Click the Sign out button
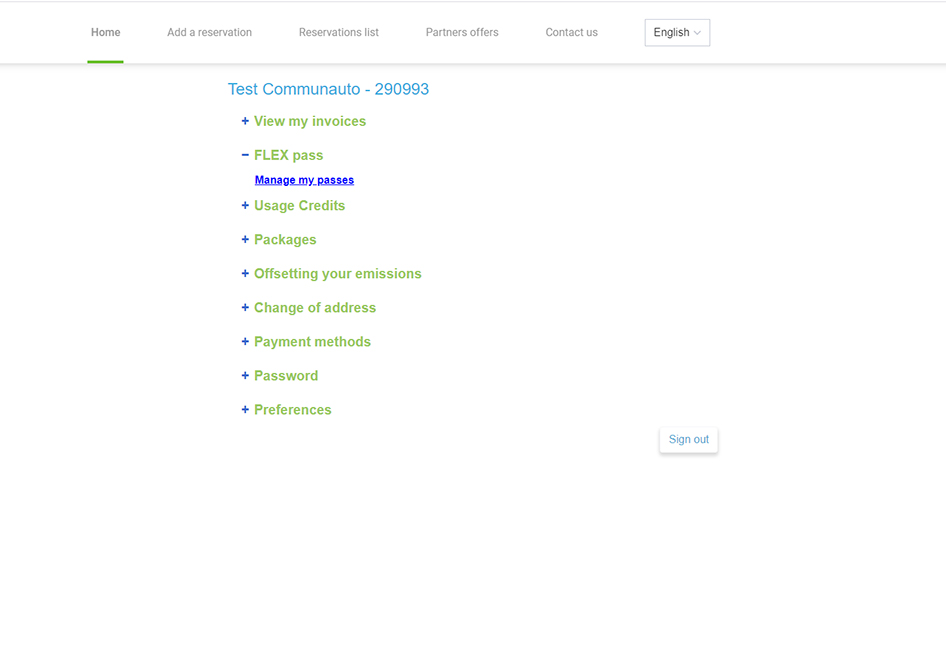This screenshot has width=946, height=667. pyautogui.click(x=688, y=440)
